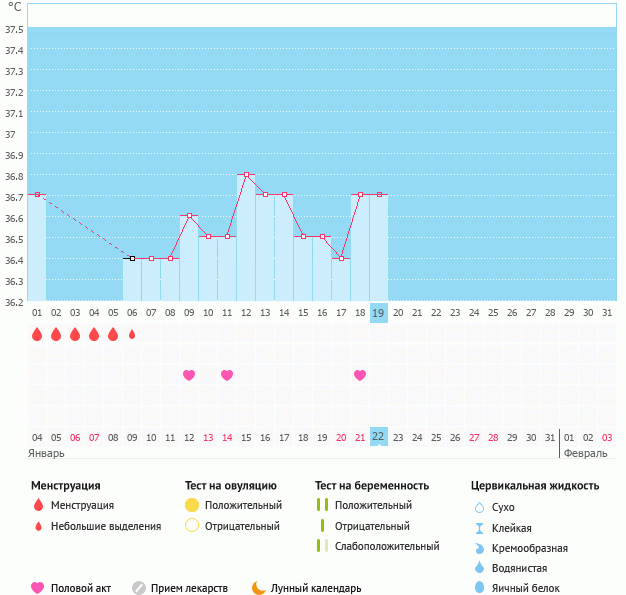Screen dimensions: 626x595
Task: Select the Яичный белок cervical fluid icon
Action: (x=479, y=588)
